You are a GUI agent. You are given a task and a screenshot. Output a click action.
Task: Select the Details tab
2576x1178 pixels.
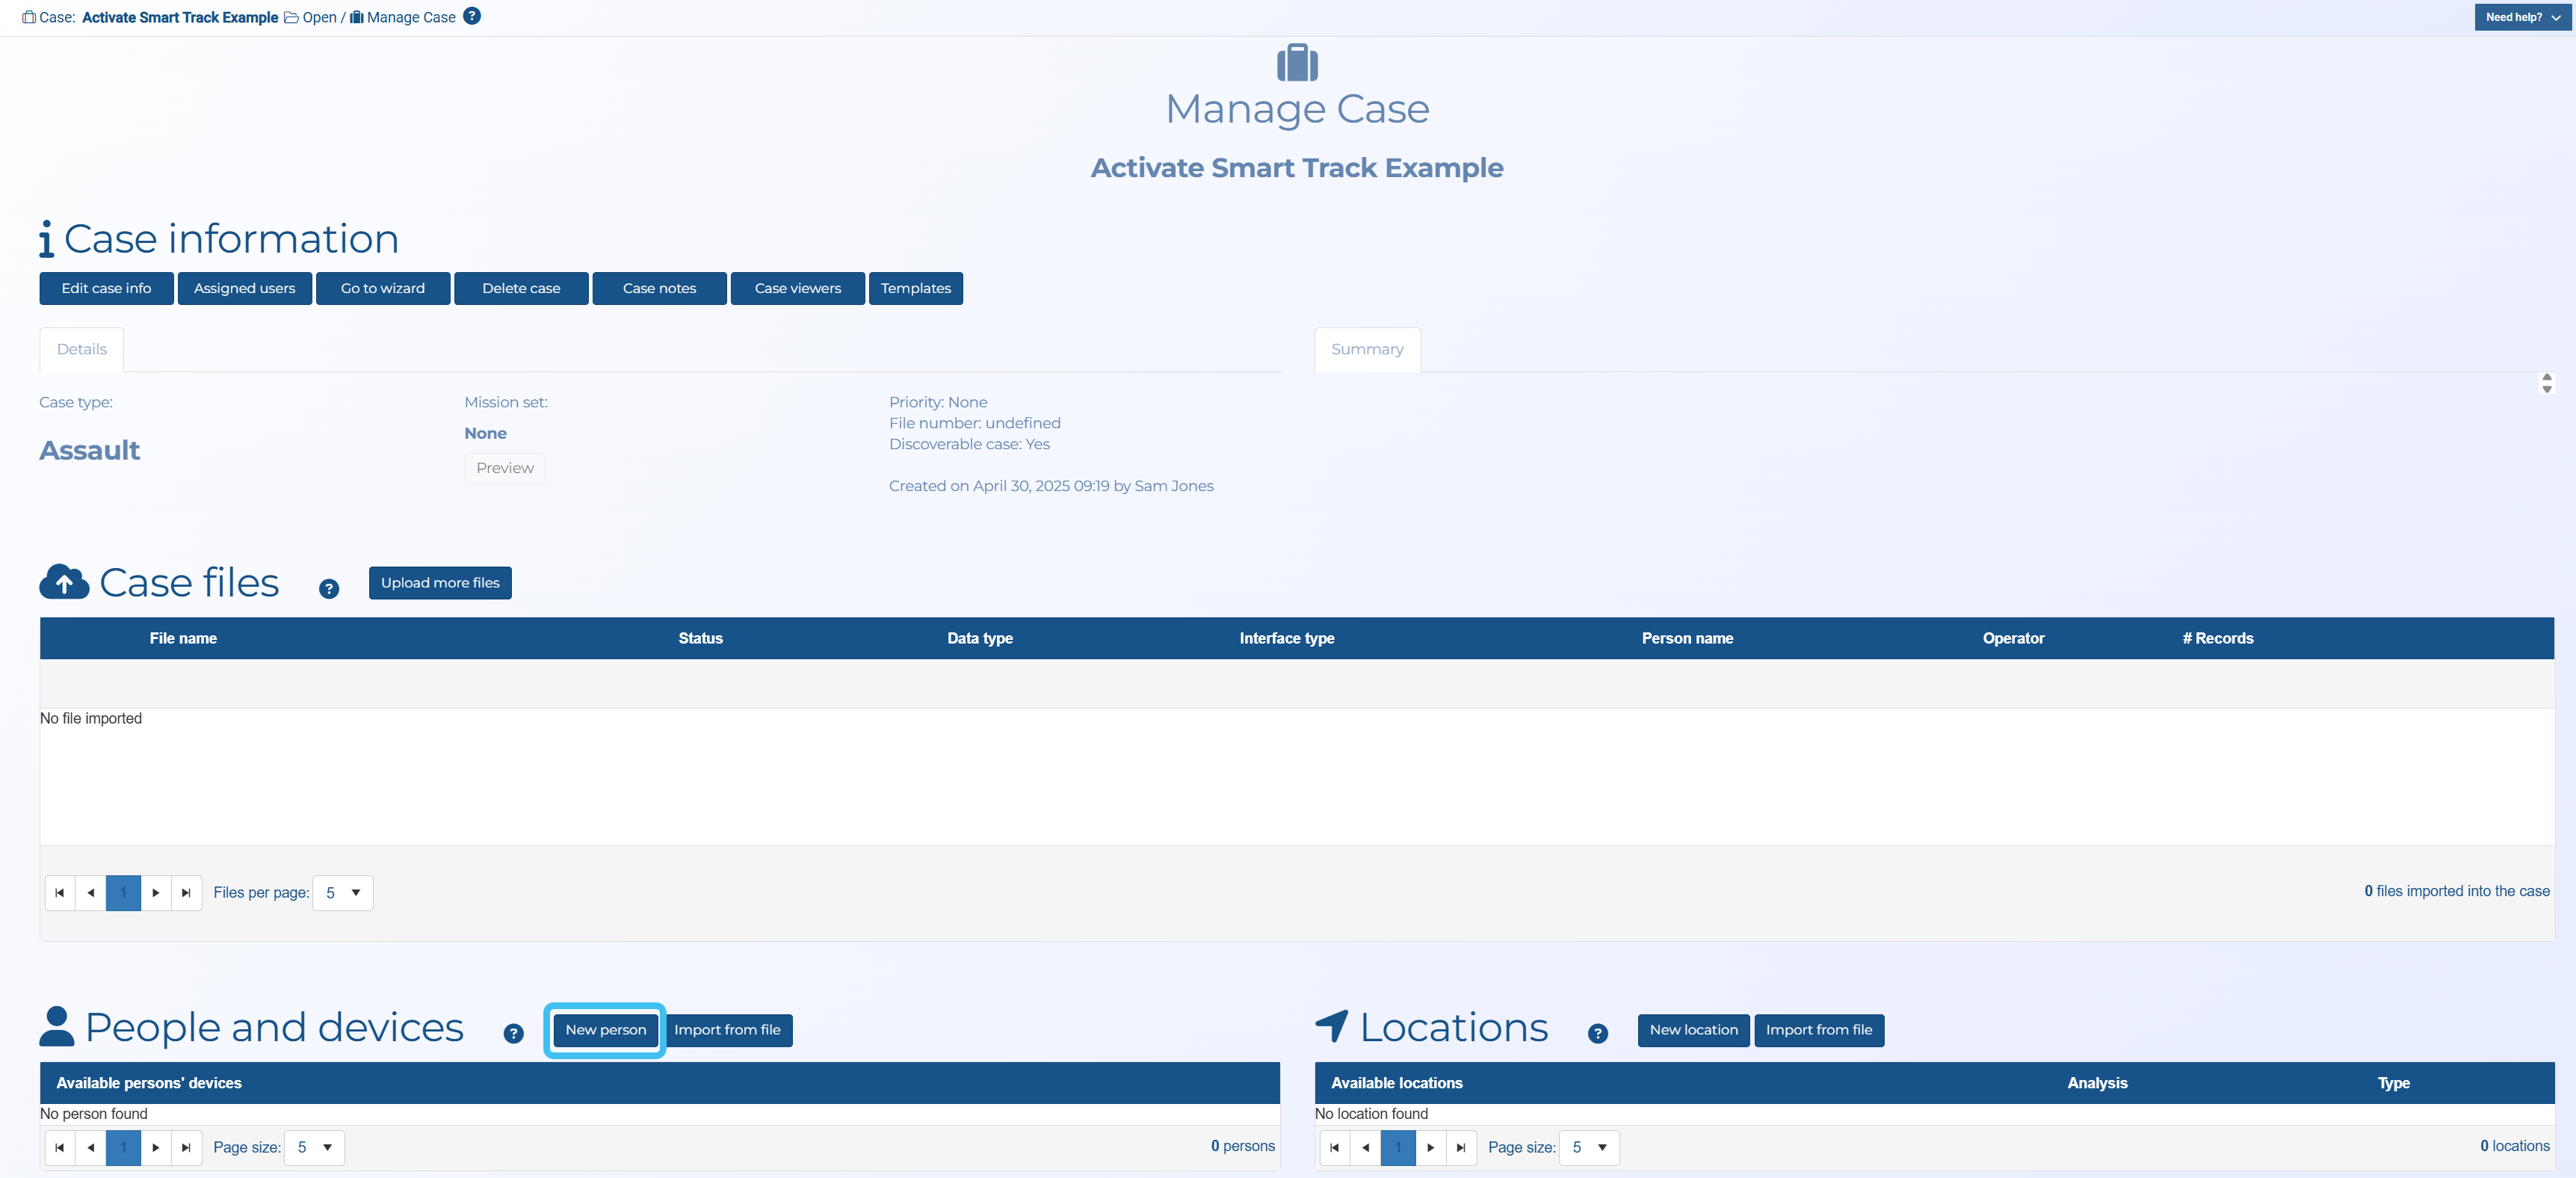82,349
